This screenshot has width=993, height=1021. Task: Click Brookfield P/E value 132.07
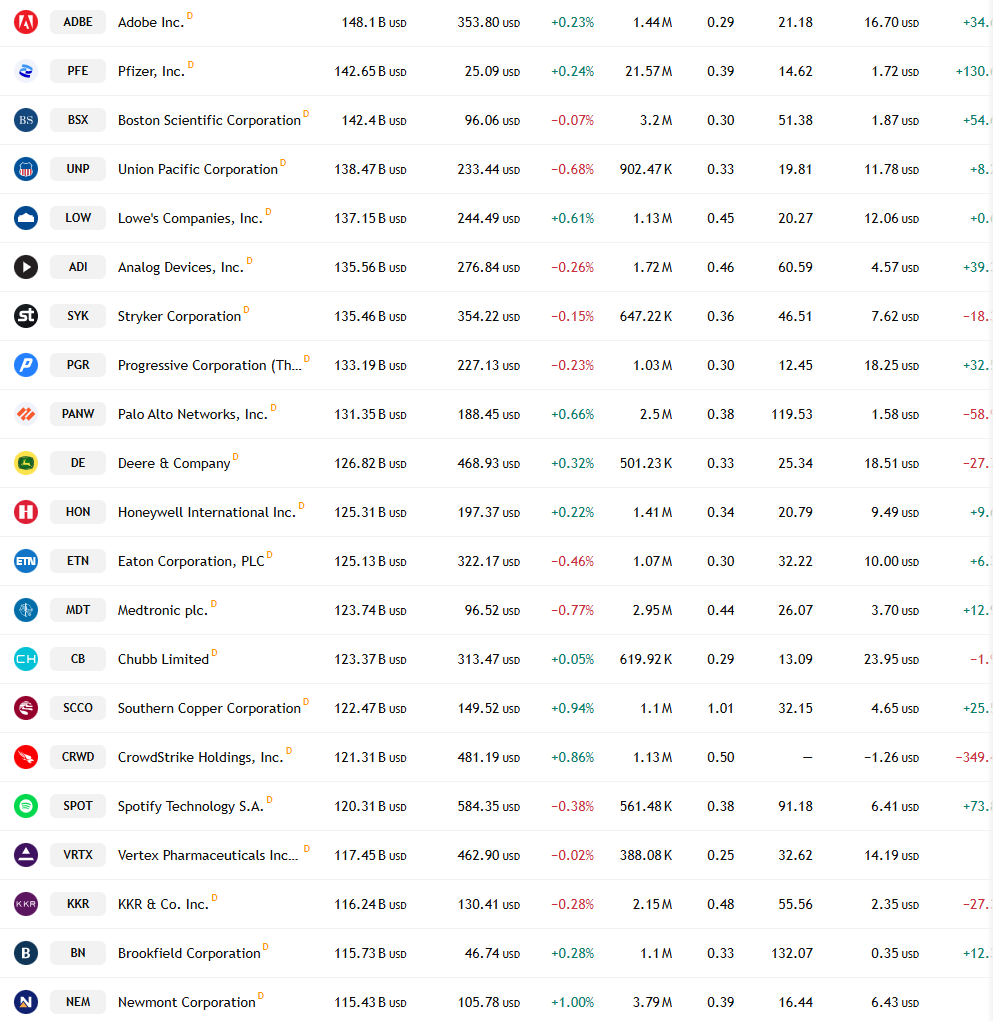click(792, 953)
